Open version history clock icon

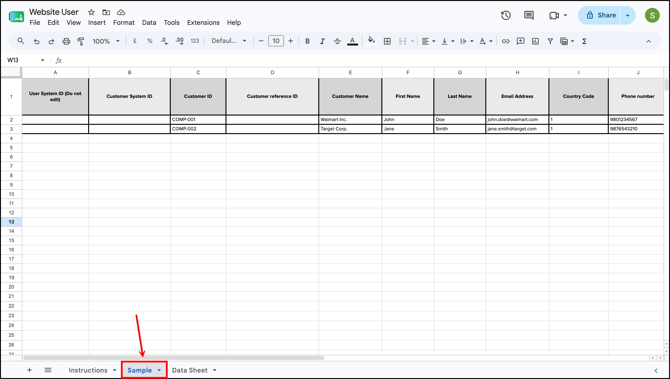point(505,15)
